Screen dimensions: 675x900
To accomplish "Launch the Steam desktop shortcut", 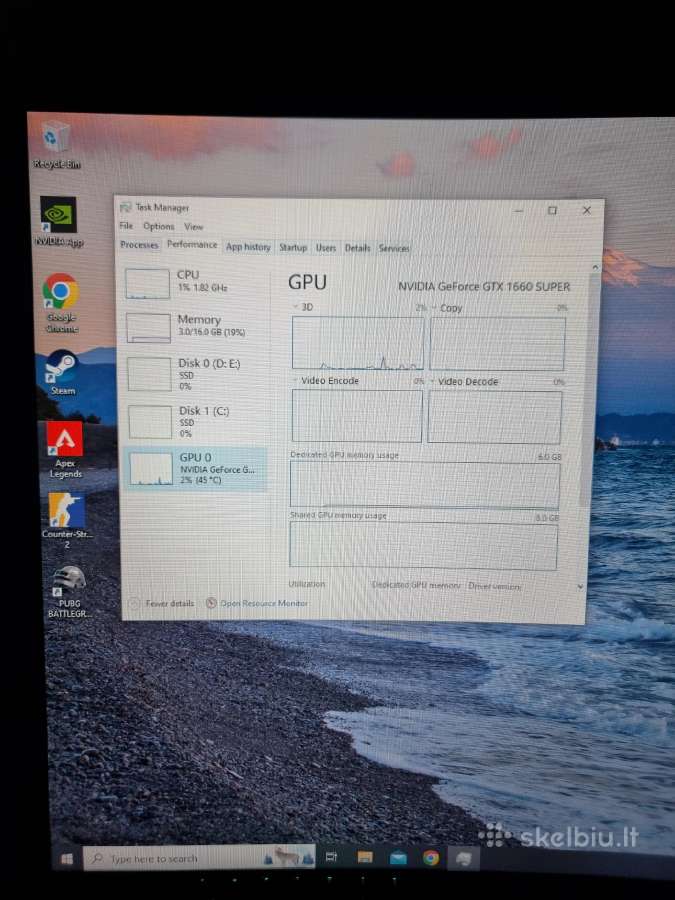I will [x=61, y=373].
